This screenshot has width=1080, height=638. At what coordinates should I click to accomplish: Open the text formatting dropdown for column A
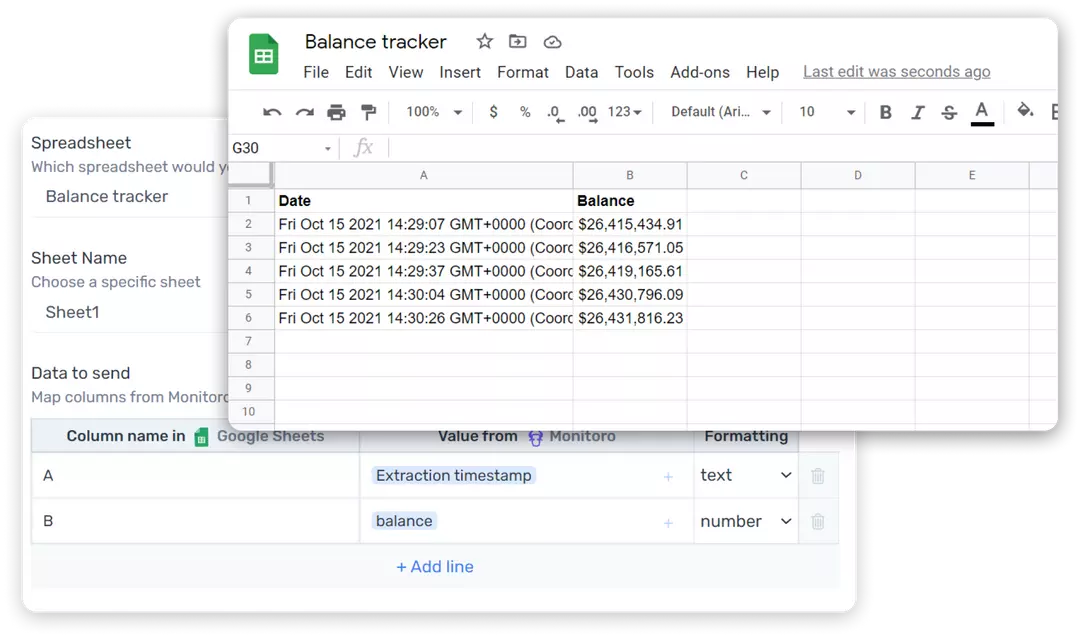(x=746, y=475)
